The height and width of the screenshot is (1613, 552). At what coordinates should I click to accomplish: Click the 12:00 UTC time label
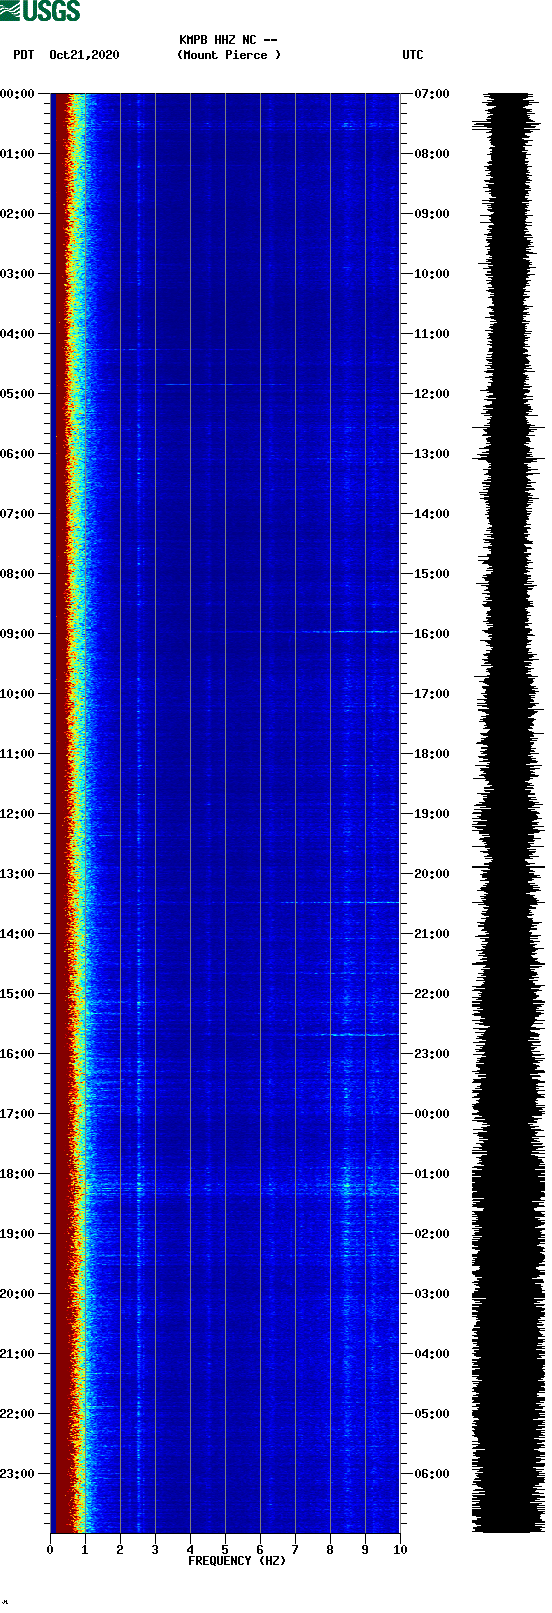[432, 394]
